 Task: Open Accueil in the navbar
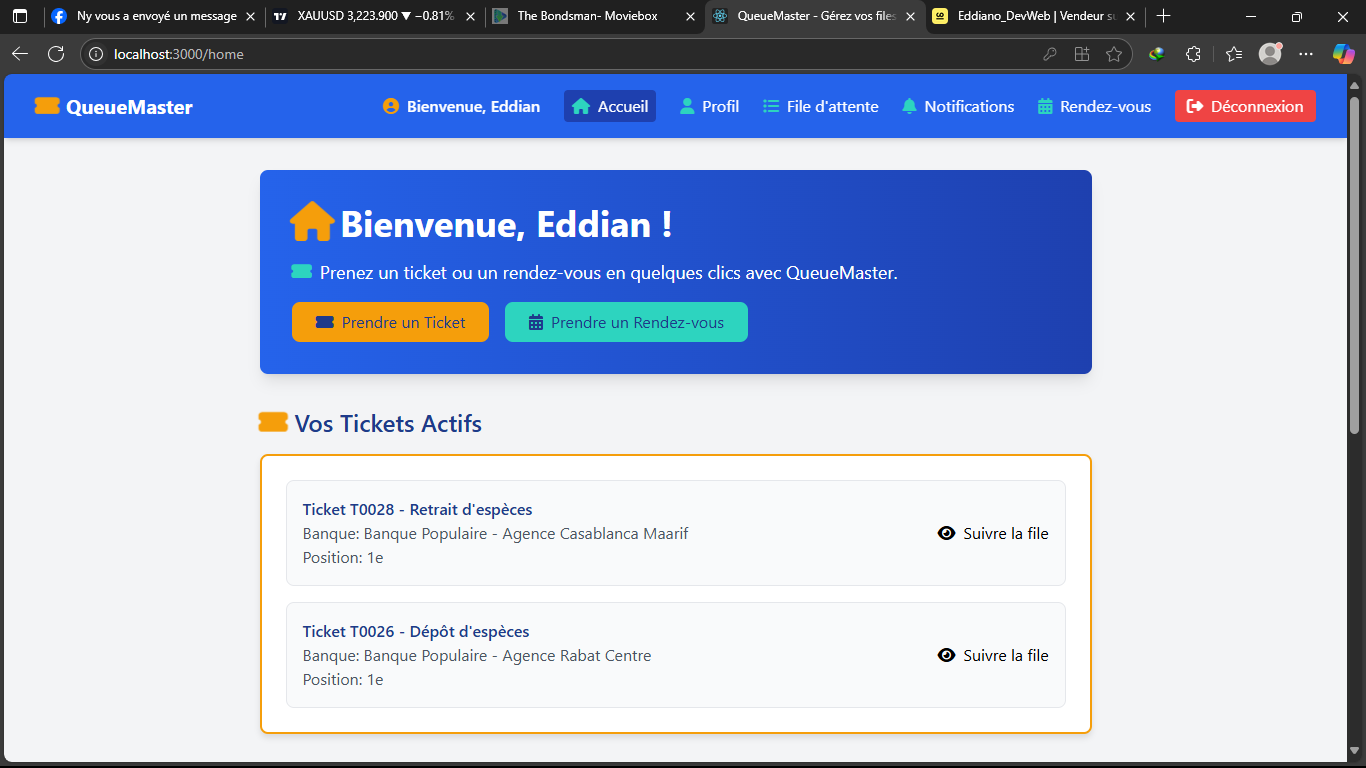tap(610, 106)
